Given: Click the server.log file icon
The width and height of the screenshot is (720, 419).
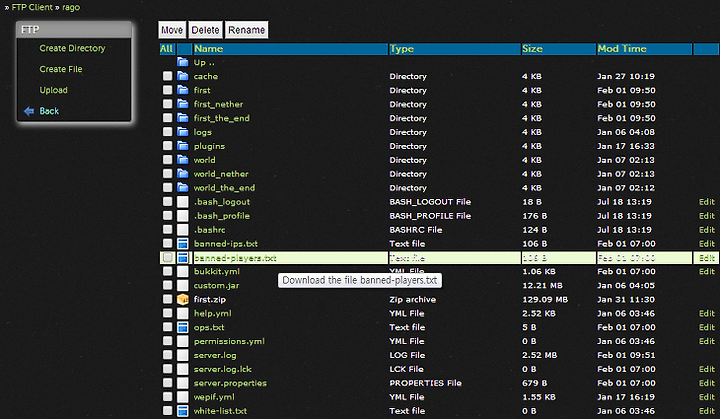Looking at the screenshot, I should (183, 355).
